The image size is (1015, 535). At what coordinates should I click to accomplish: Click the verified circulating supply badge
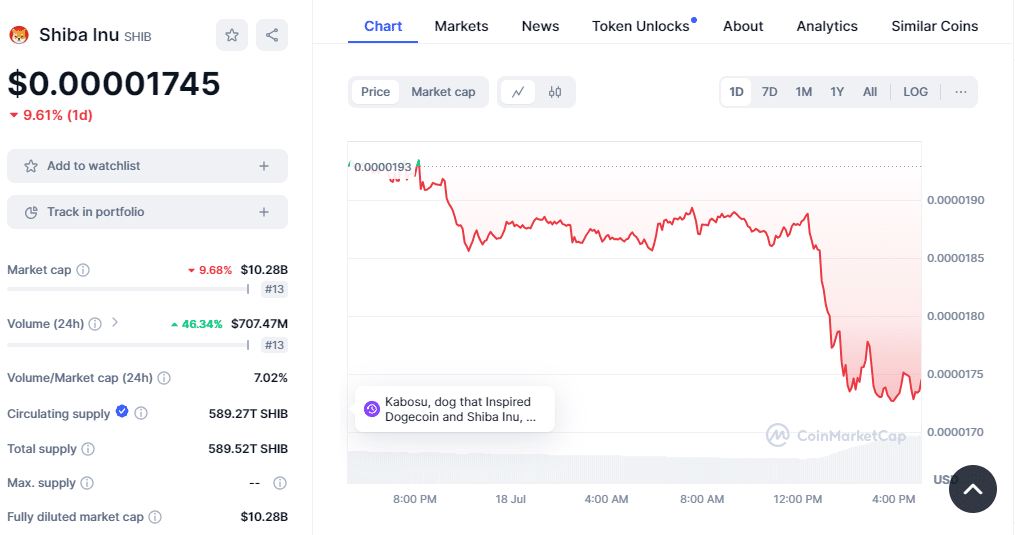122,411
